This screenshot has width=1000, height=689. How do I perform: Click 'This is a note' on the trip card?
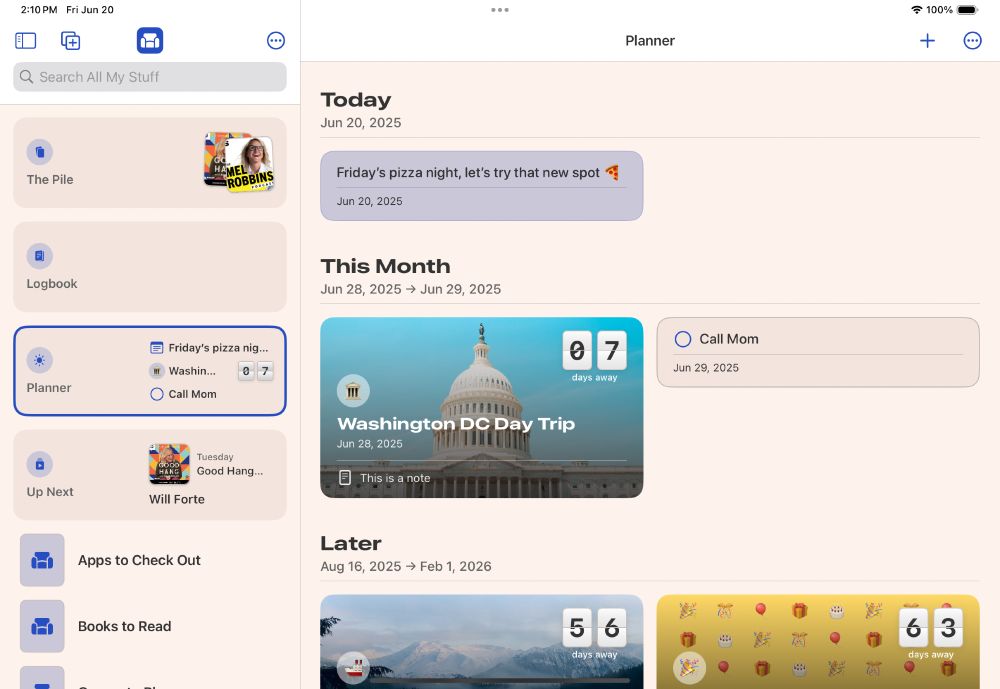[x=395, y=478]
